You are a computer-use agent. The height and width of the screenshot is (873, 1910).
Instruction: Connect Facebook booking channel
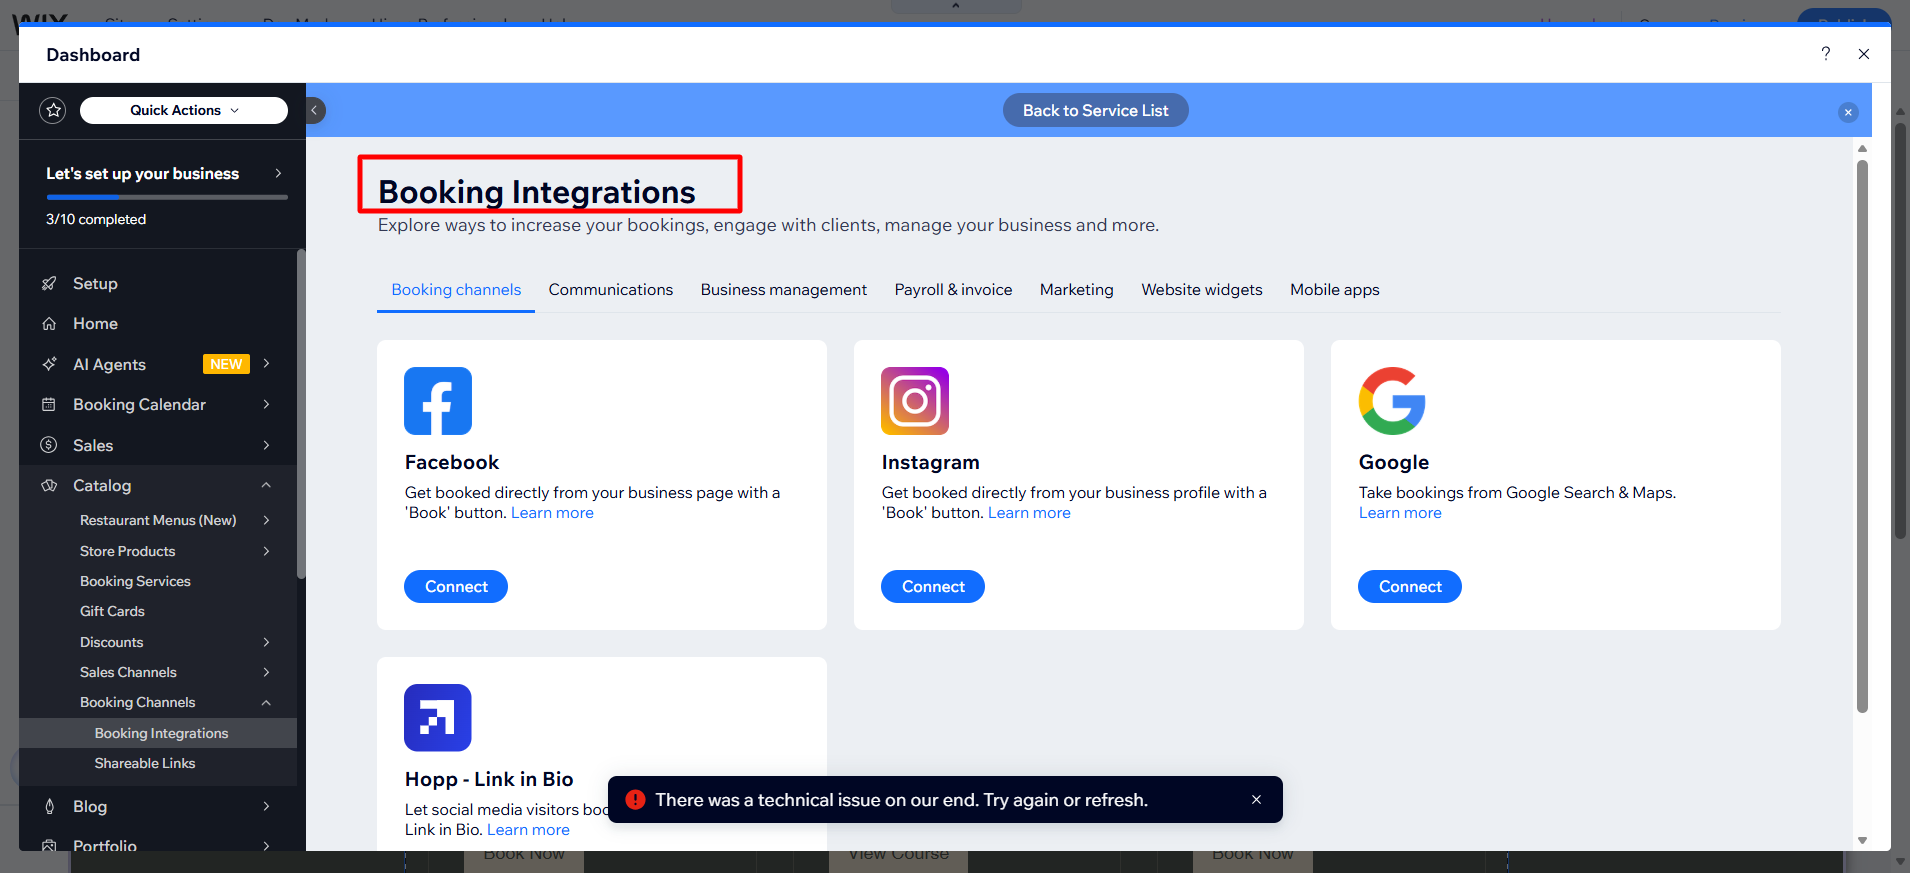pos(456,587)
